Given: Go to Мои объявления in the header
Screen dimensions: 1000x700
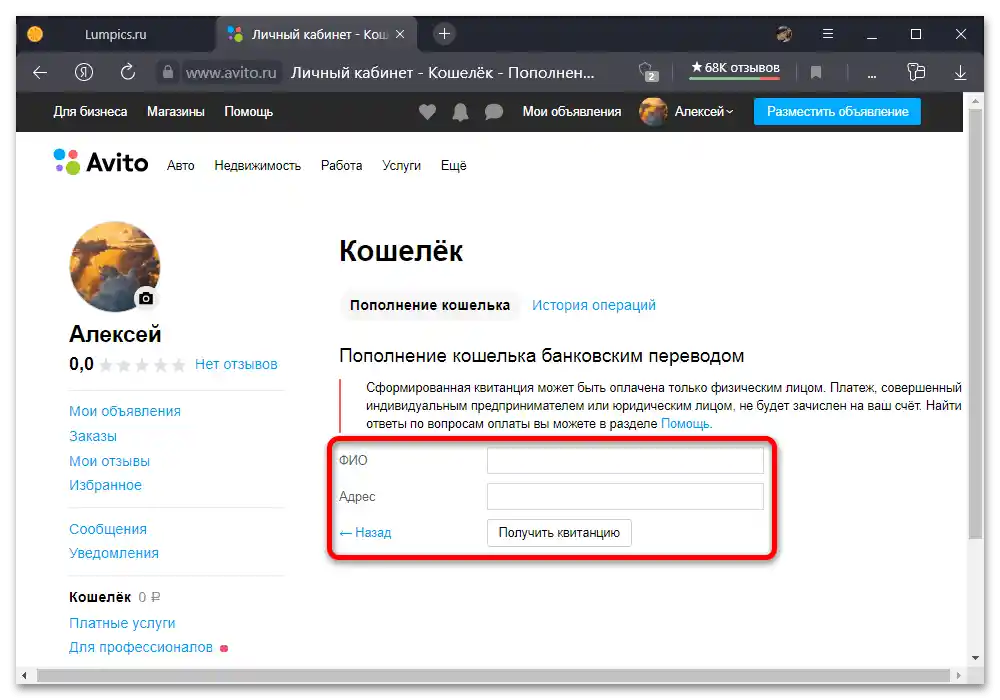Looking at the screenshot, I should click(571, 112).
